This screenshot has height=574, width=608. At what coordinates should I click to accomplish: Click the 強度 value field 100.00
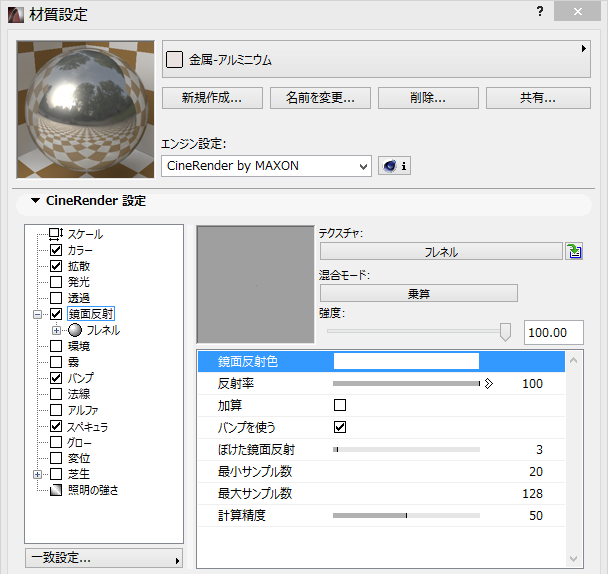553,332
